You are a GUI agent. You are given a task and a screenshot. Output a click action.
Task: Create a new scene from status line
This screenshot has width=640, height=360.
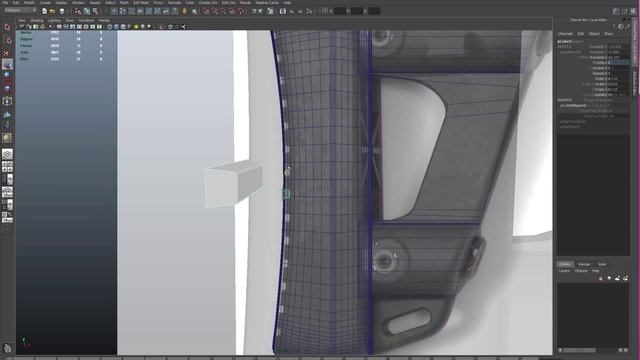pyautogui.click(x=44, y=11)
